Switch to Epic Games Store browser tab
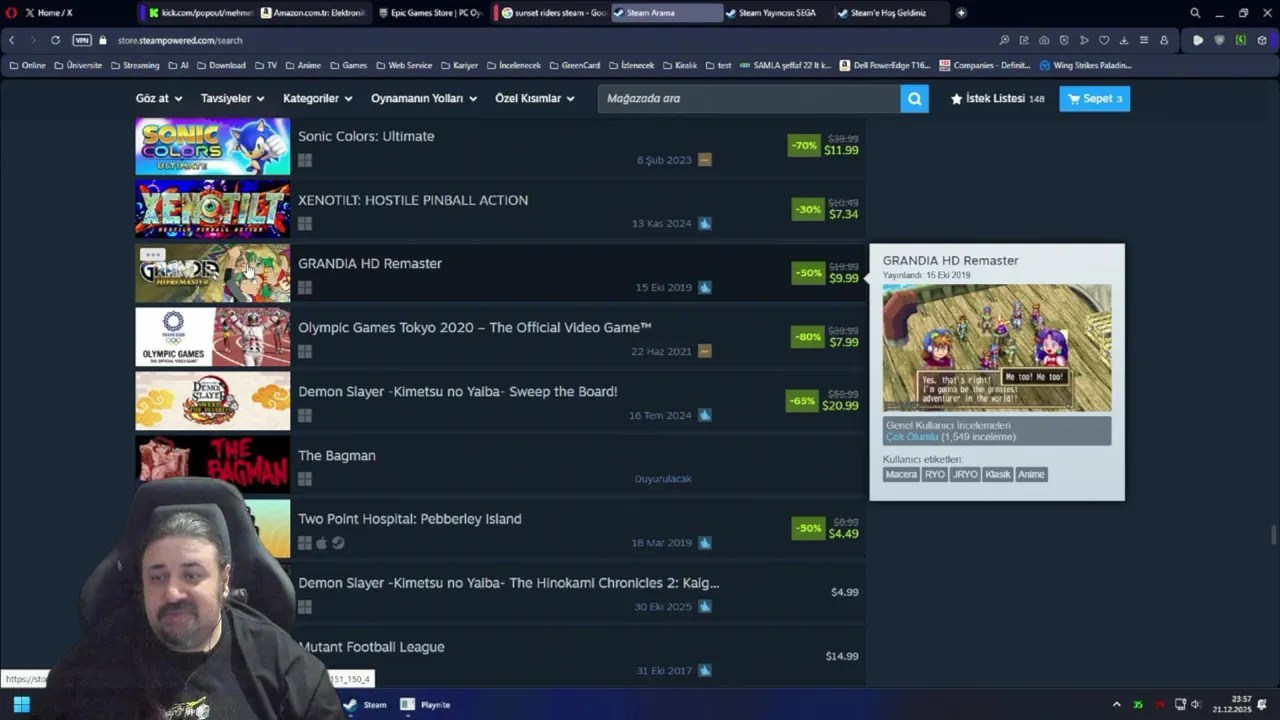Screen dimensions: 1280x720 pos(430,13)
